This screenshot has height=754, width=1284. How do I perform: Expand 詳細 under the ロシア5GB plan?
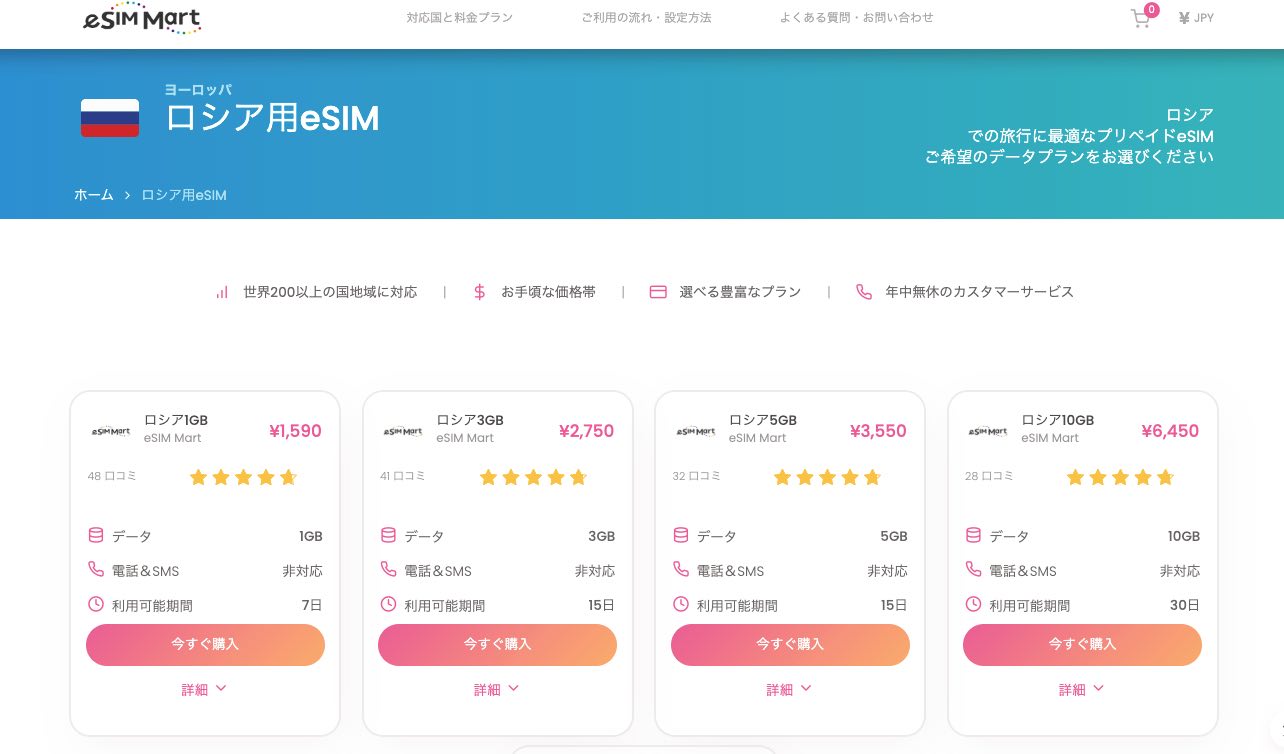tap(789, 689)
